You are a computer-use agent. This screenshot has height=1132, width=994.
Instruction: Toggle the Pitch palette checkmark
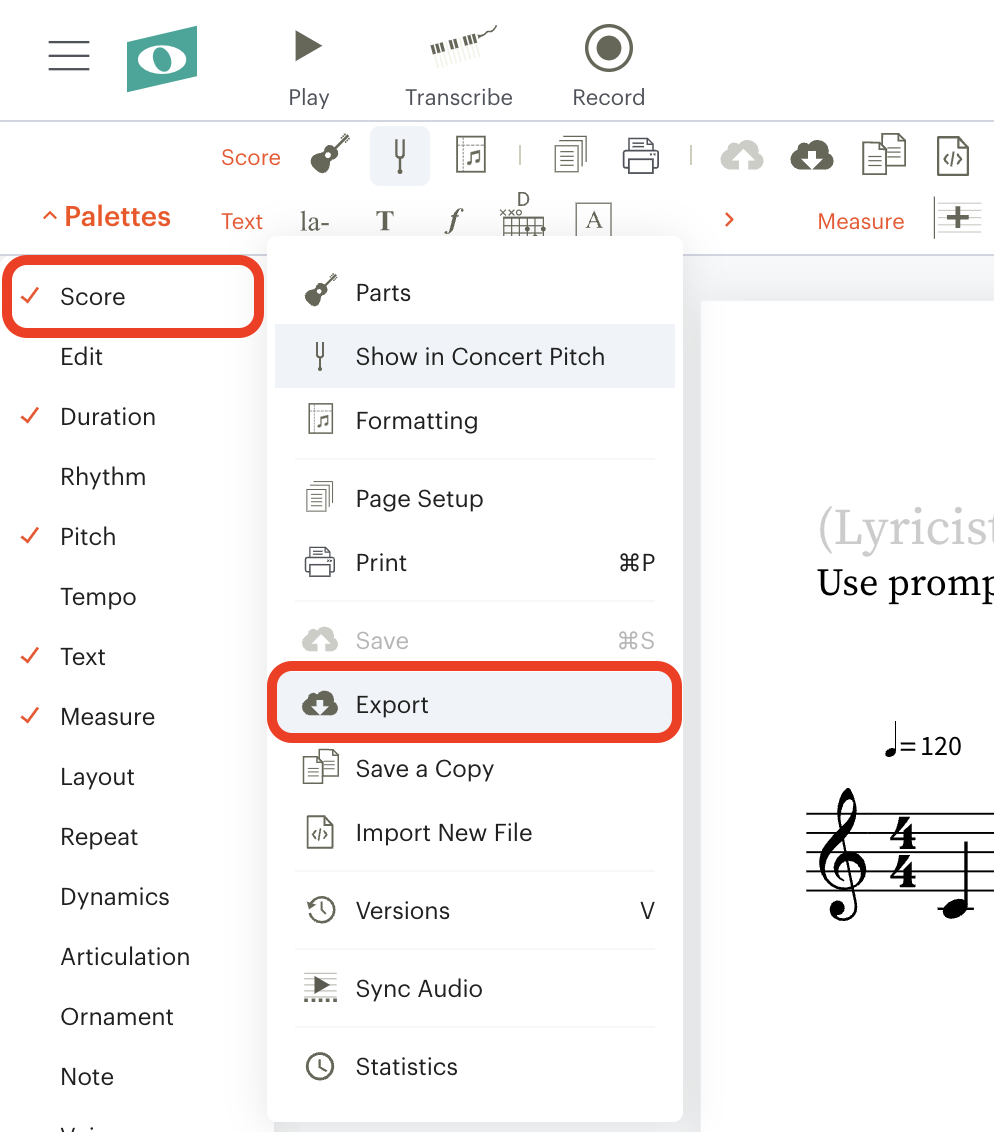(x=88, y=537)
